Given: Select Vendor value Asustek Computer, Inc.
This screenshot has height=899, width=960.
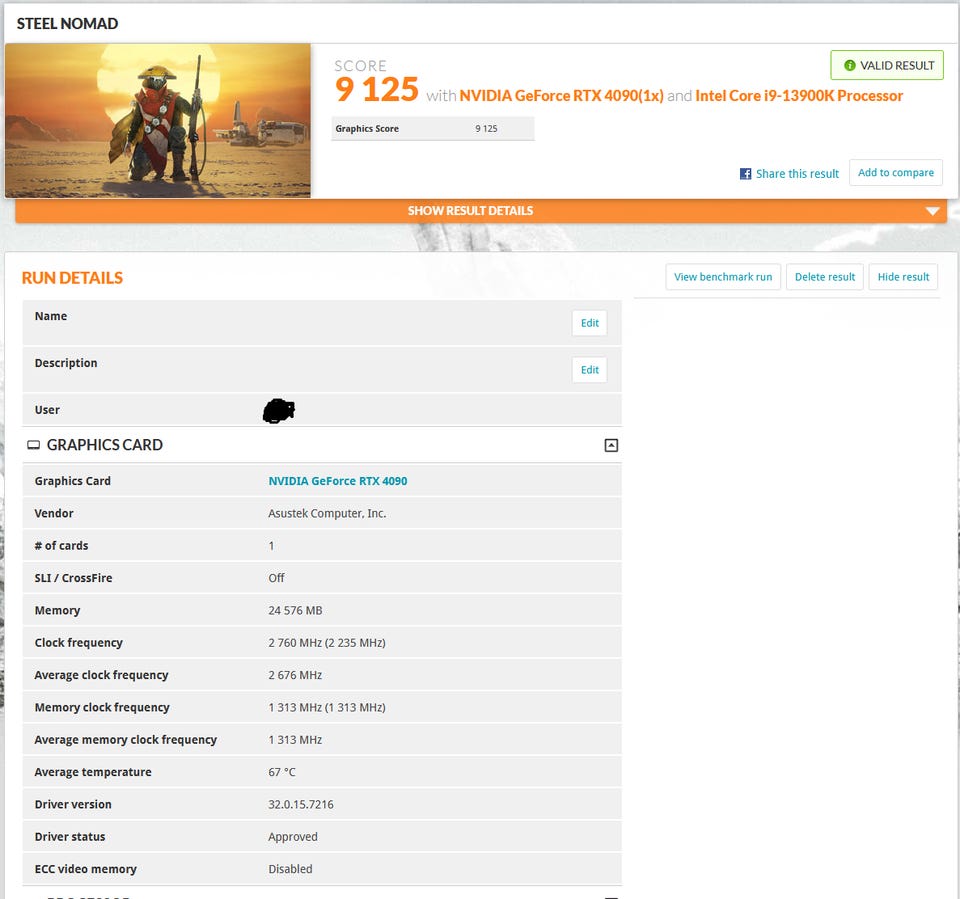Looking at the screenshot, I should tap(327, 514).
